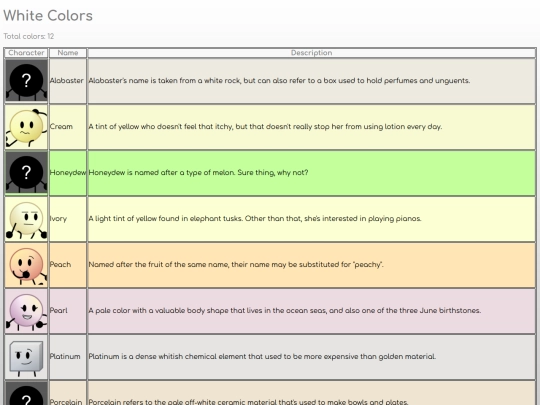Viewport: 540px width, 405px height.
Task: Click Honeydew's question mark placeholder icon
Action: coord(26,173)
